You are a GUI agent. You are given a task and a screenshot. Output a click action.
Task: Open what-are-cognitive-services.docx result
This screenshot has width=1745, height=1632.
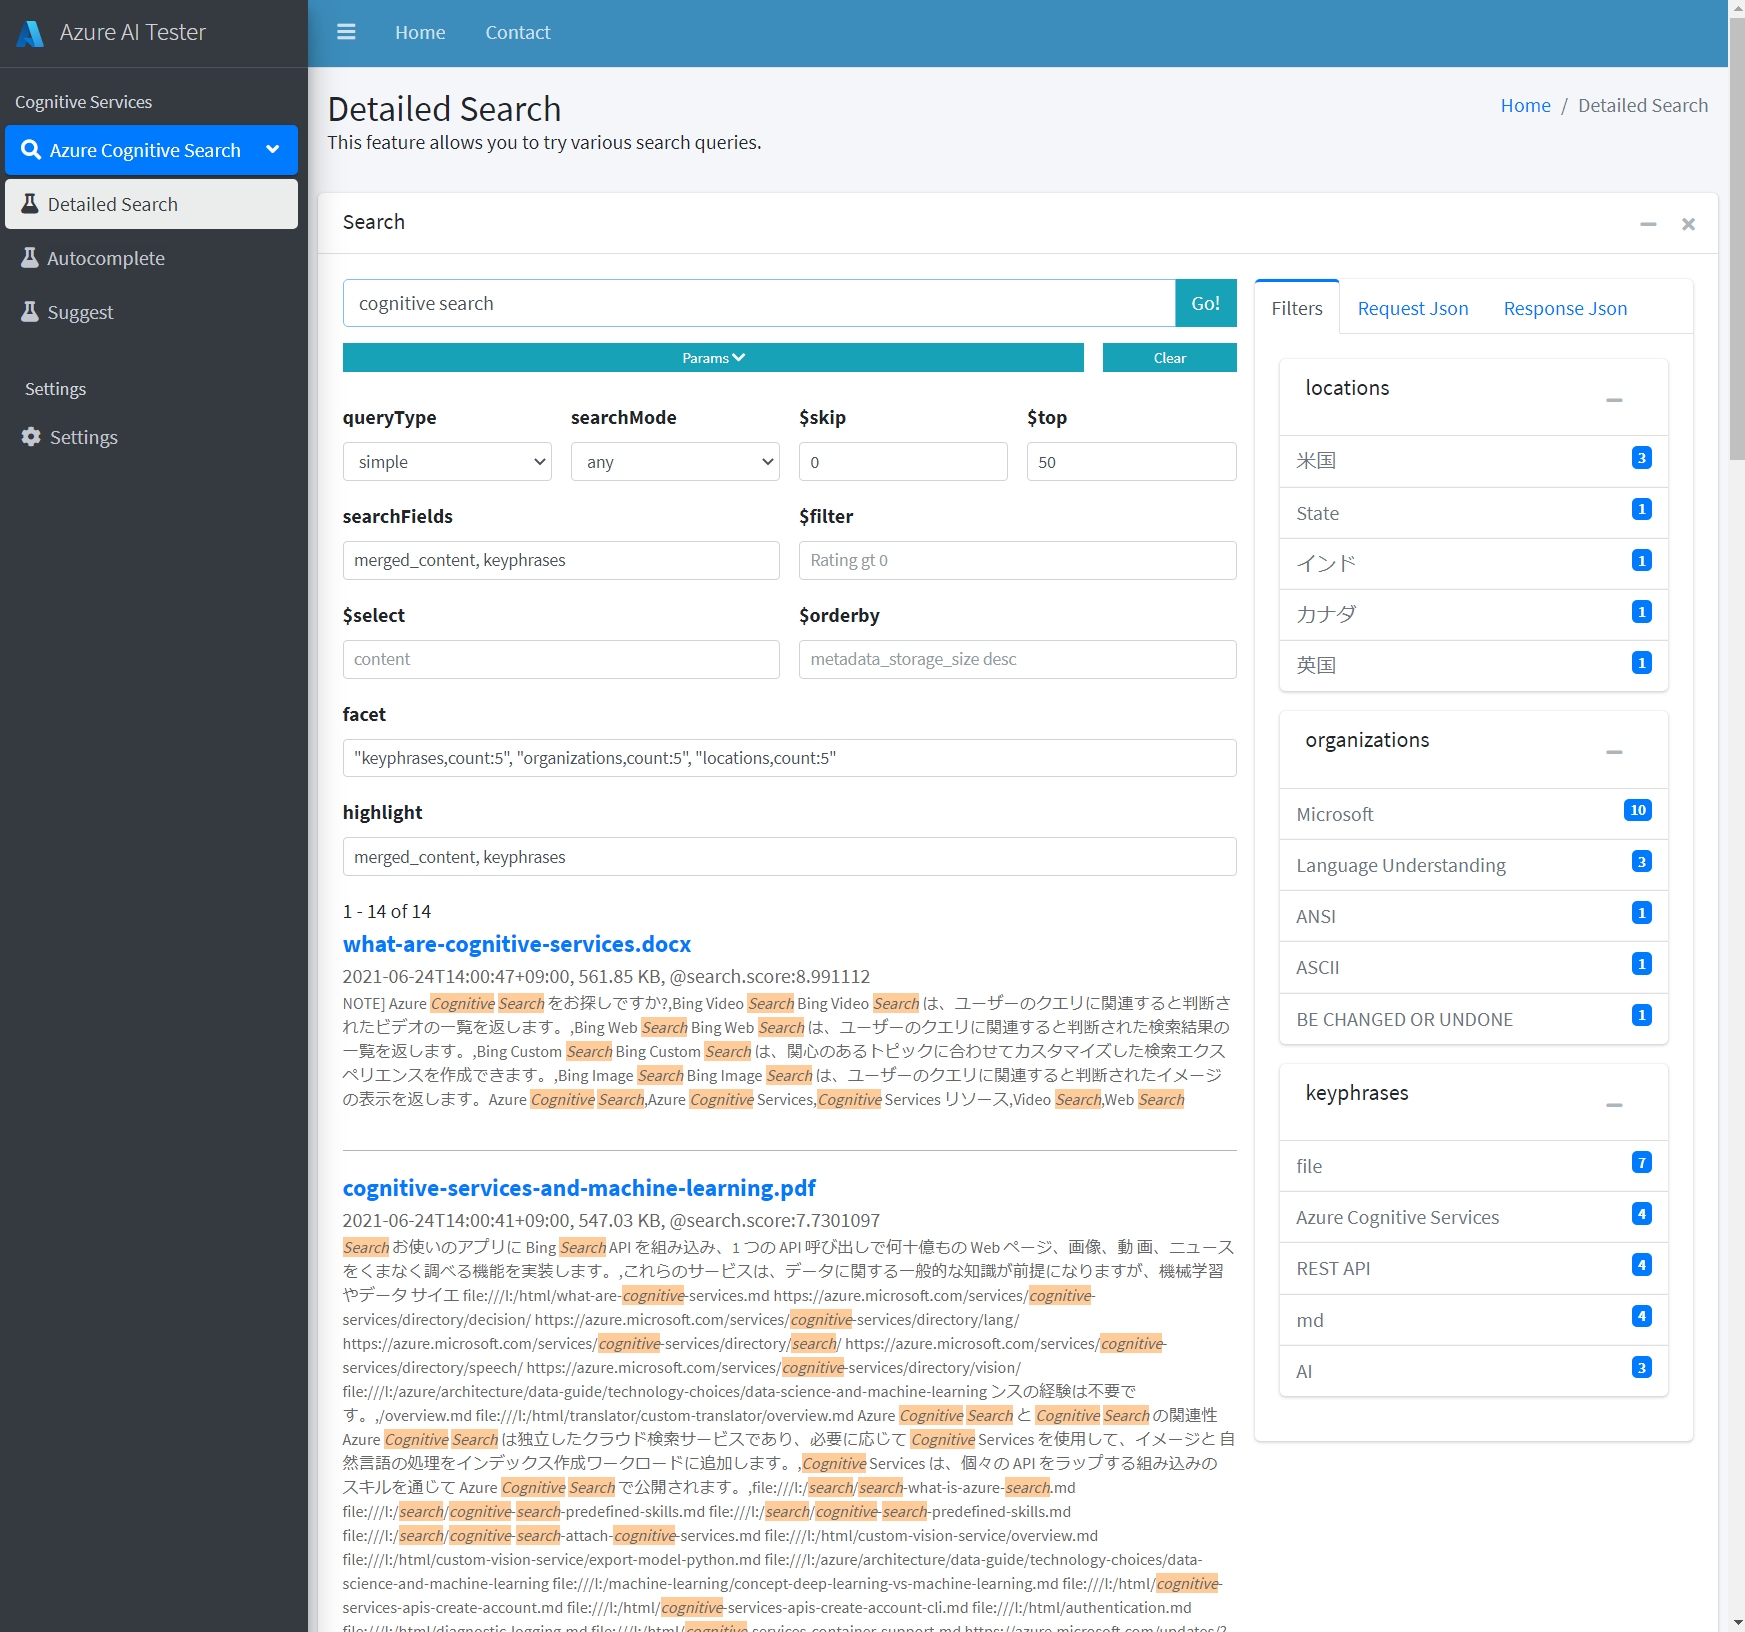click(517, 944)
